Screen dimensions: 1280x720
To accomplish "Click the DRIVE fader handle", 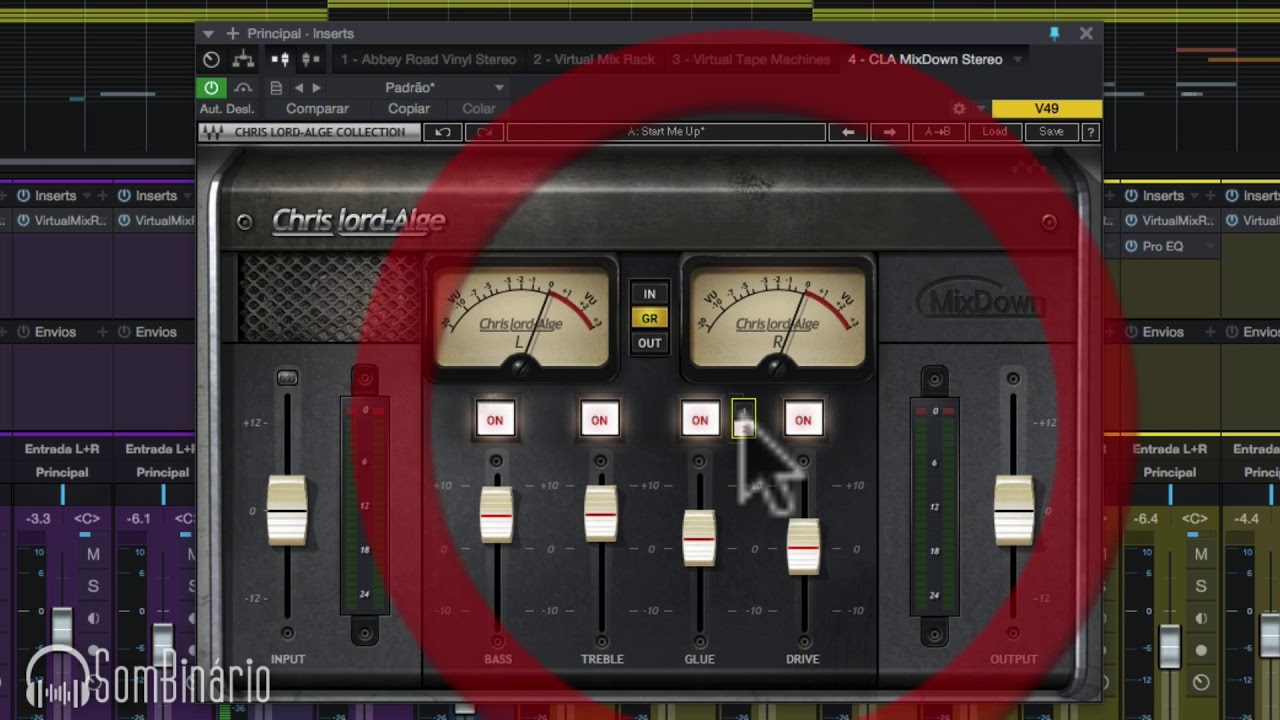I will click(x=803, y=547).
